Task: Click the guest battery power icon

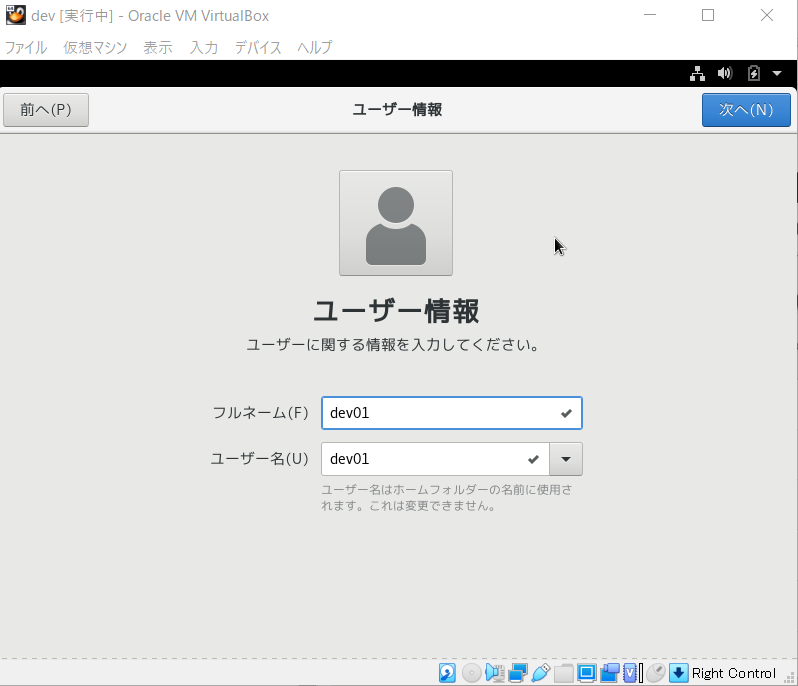Action: [753, 74]
